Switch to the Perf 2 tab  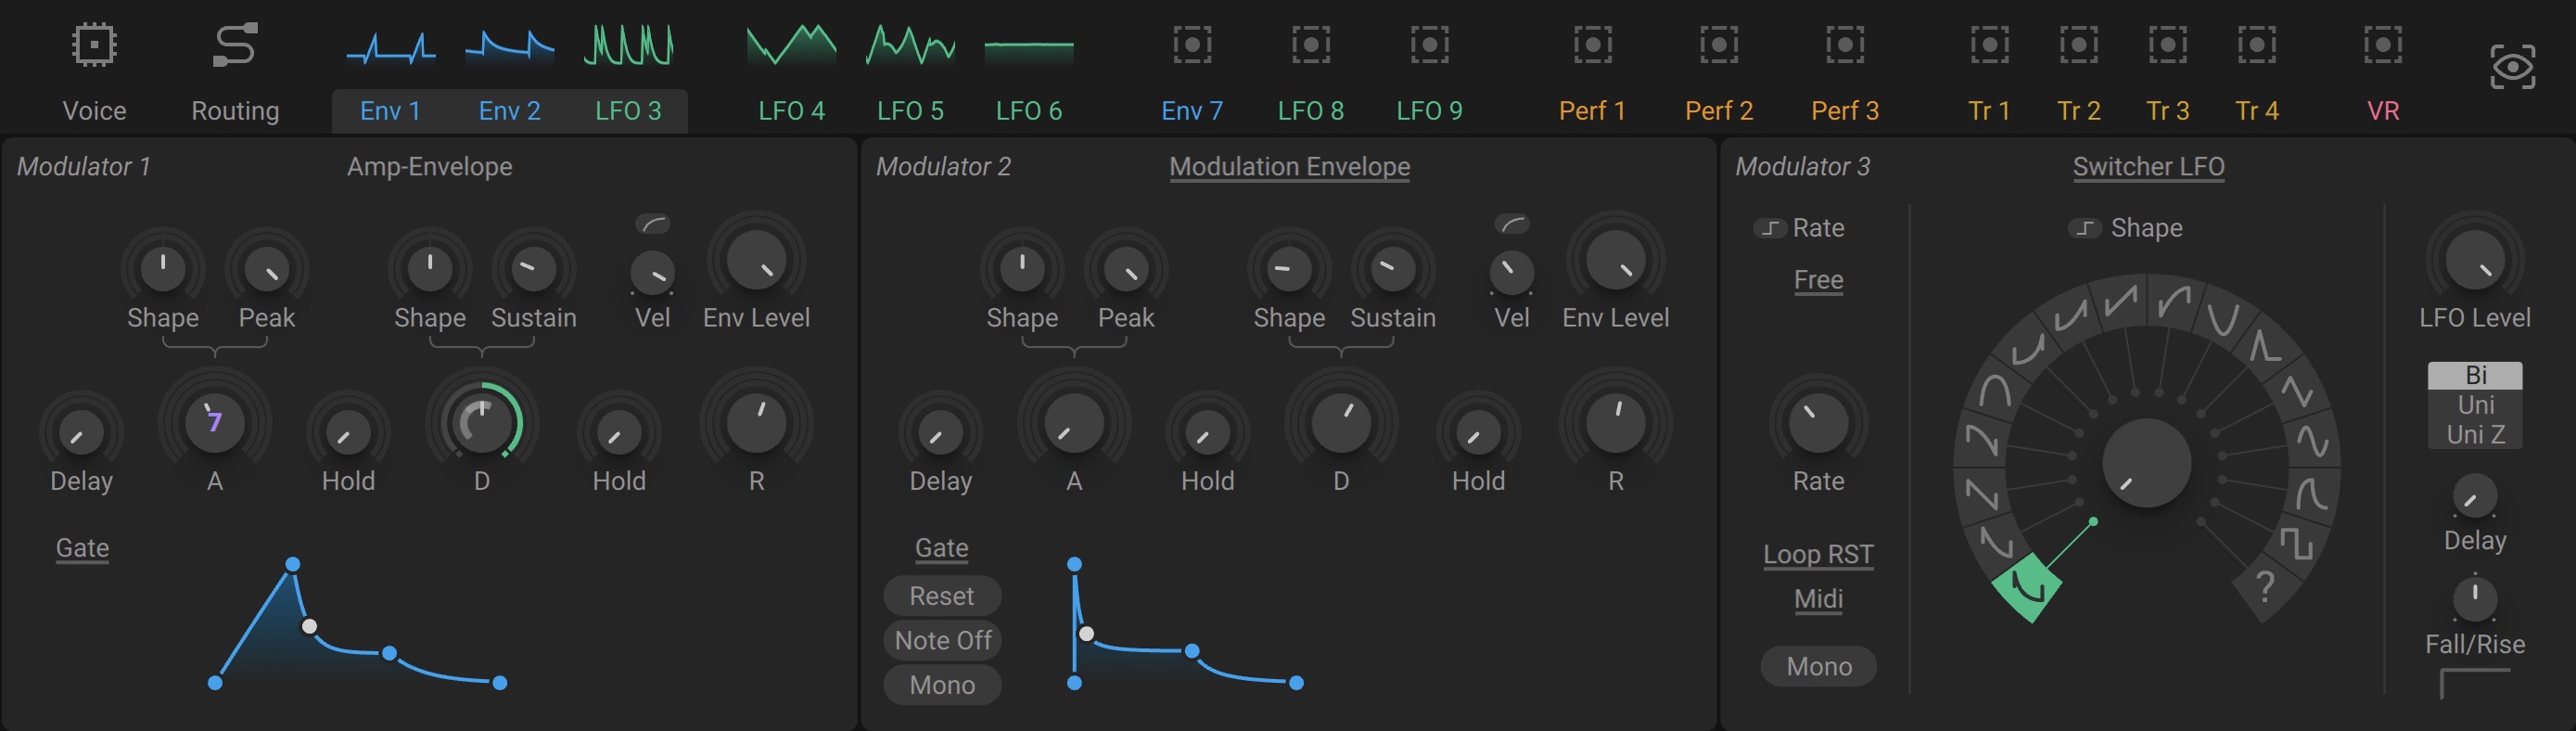tap(1718, 110)
